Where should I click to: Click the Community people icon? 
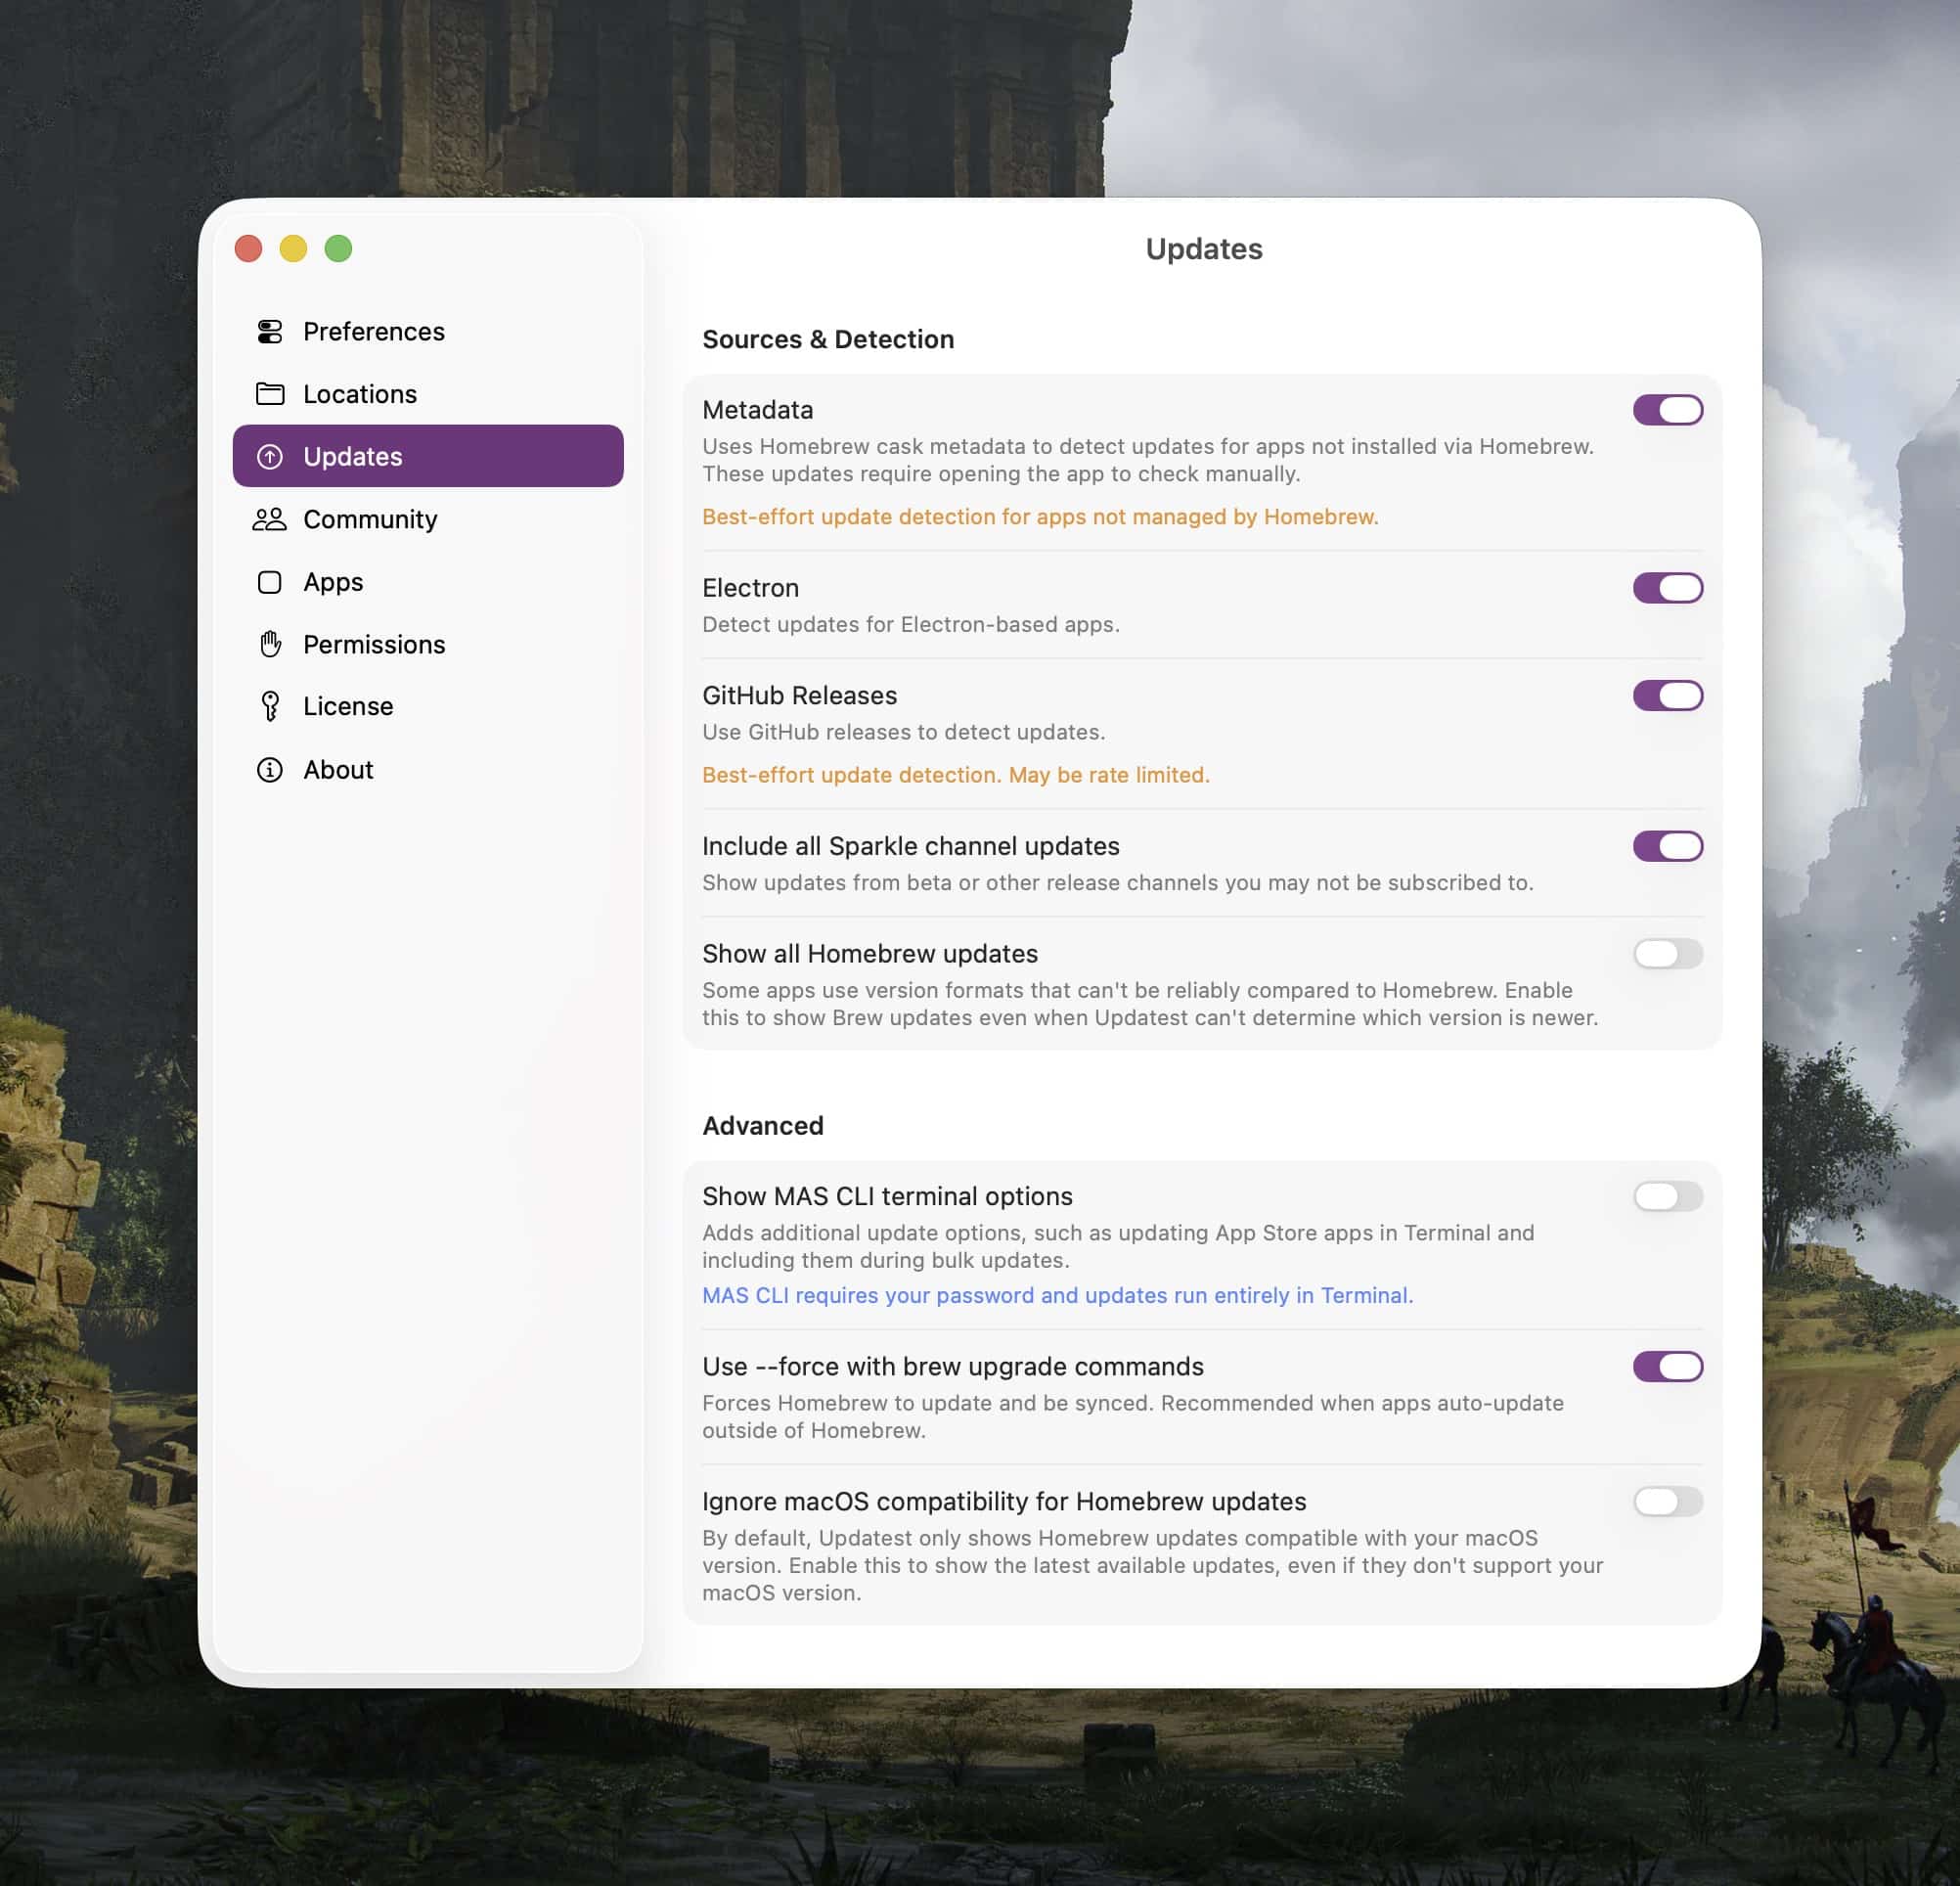coord(269,519)
